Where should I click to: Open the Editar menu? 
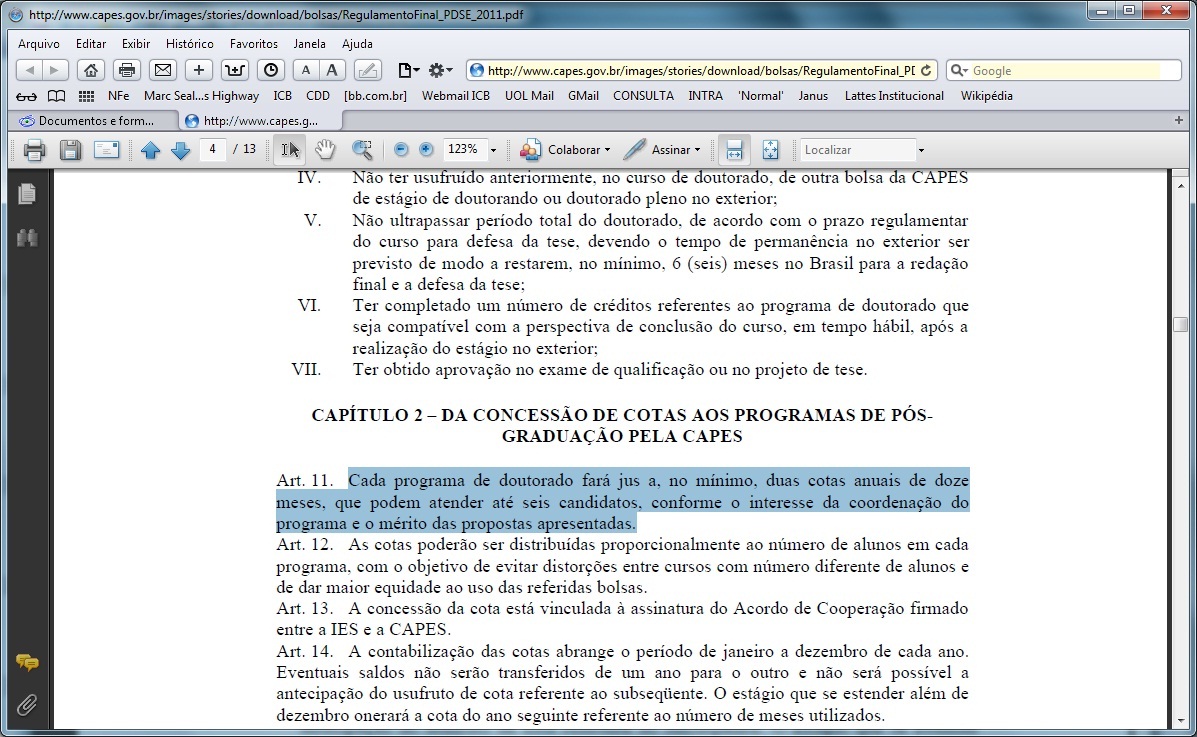point(91,44)
